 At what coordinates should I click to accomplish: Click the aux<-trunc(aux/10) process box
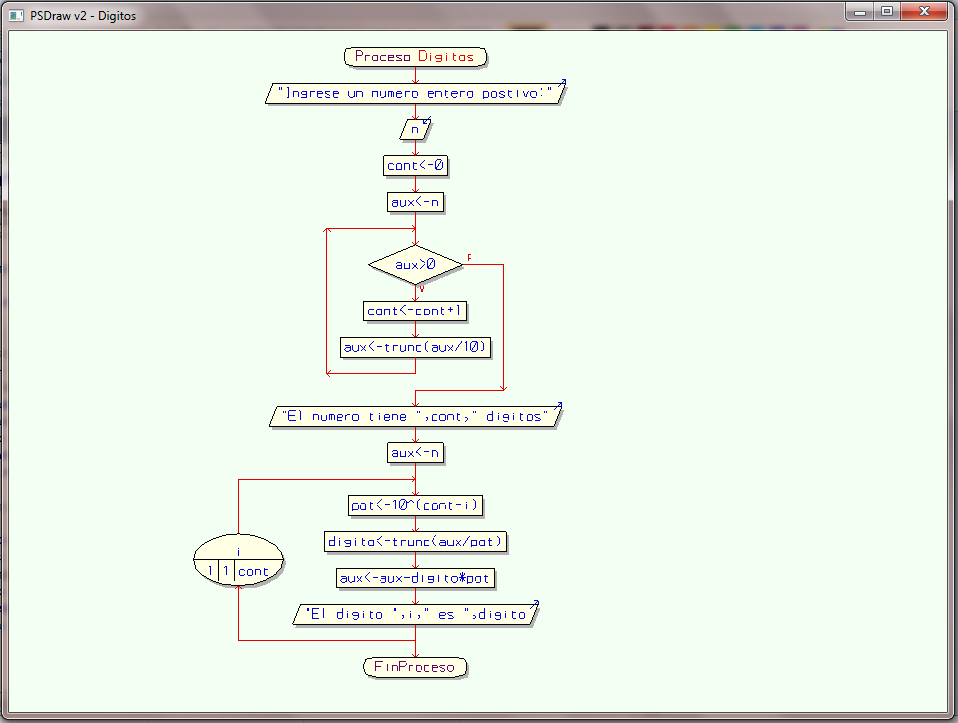416,347
